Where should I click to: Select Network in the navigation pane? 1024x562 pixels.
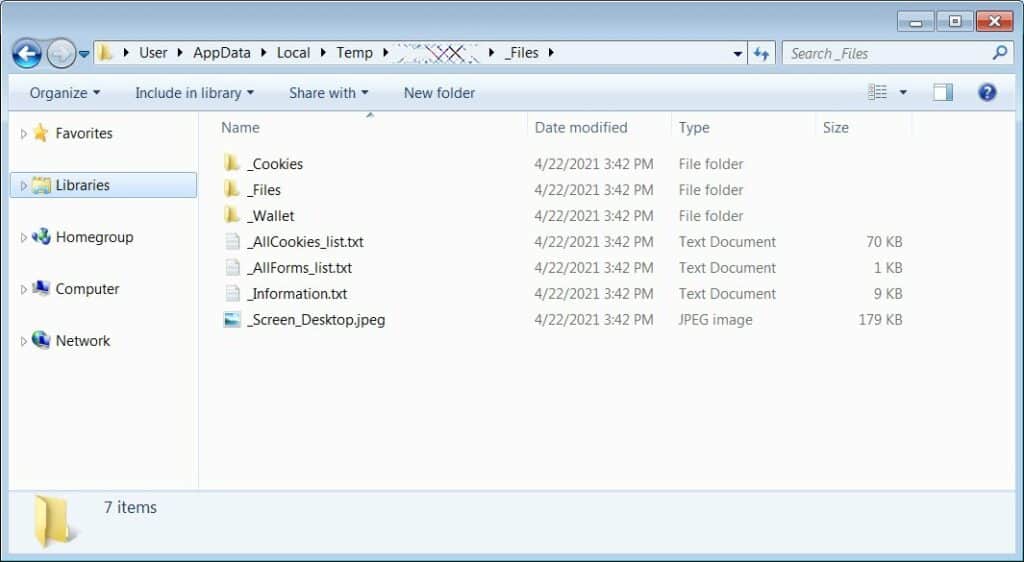82,341
